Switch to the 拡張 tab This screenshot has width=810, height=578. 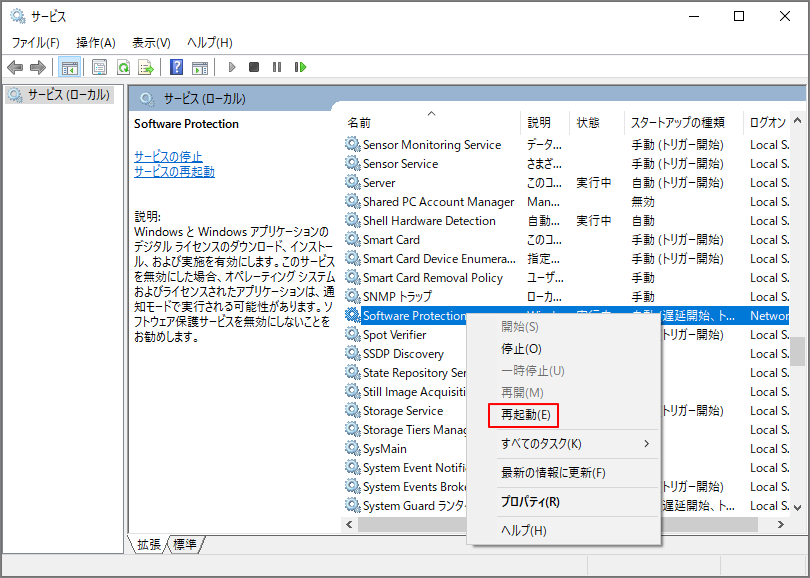click(x=149, y=544)
